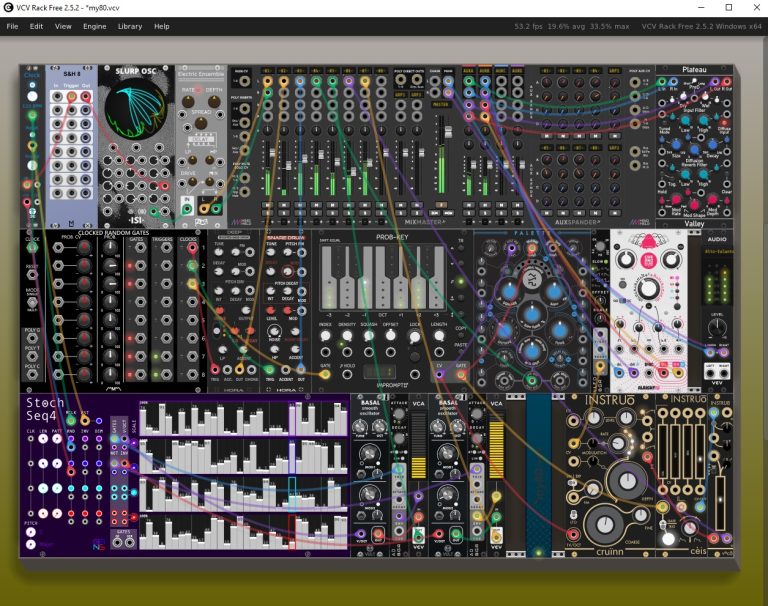Click Prob-Key INDEX knob
The image size is (768, 606).
pyautogui.click(x=325, y=336)
